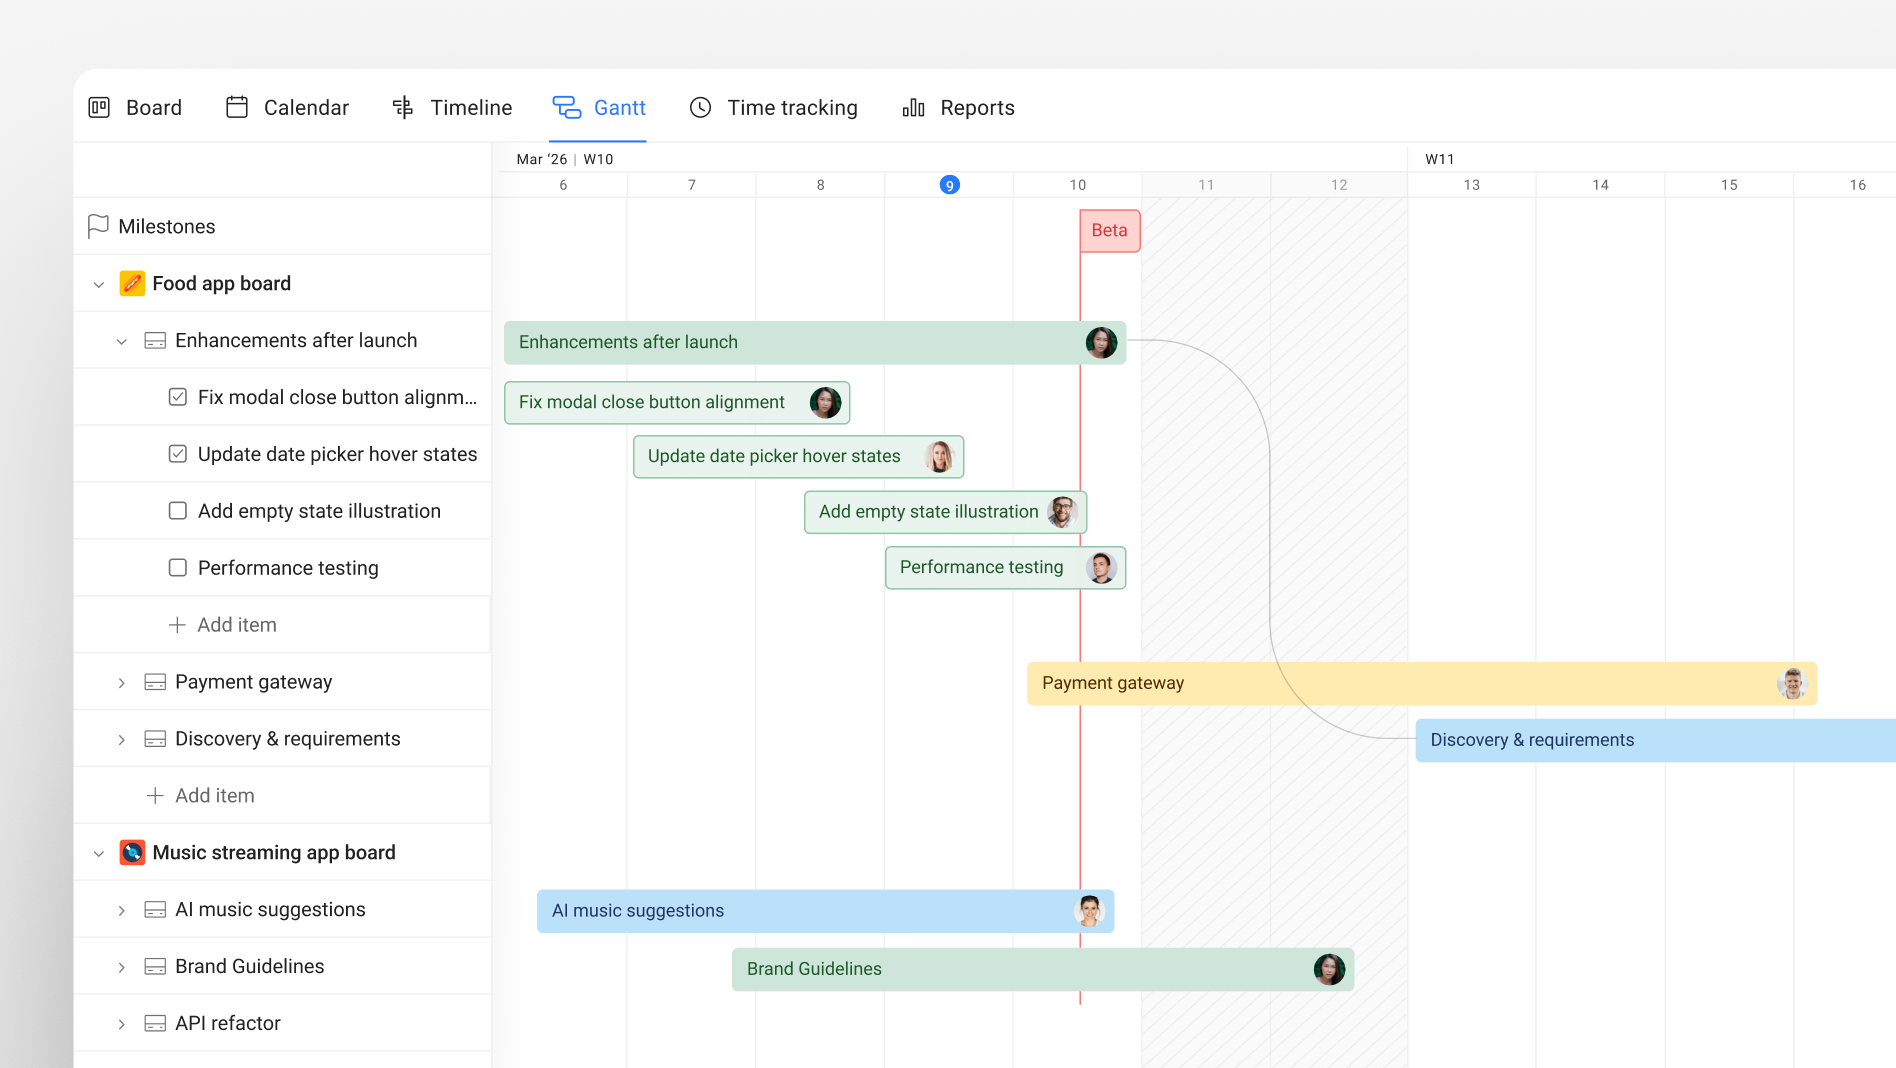Screen dimensions: 1896x1068
Task: Open the green Brand Guidelines Gantt bar
Action: (1043, 969)
